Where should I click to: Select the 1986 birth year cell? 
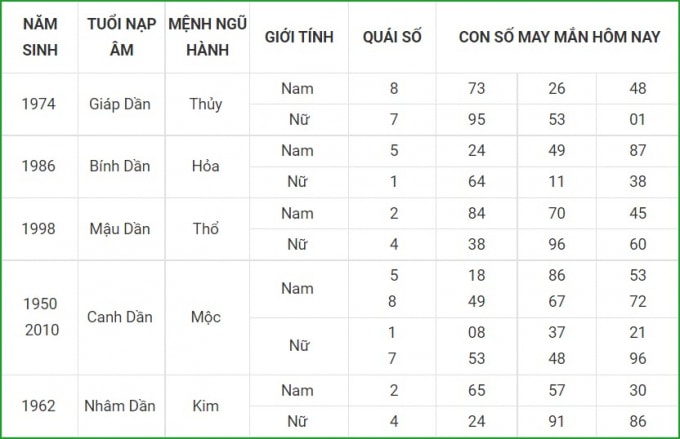(x=39, y=166)
